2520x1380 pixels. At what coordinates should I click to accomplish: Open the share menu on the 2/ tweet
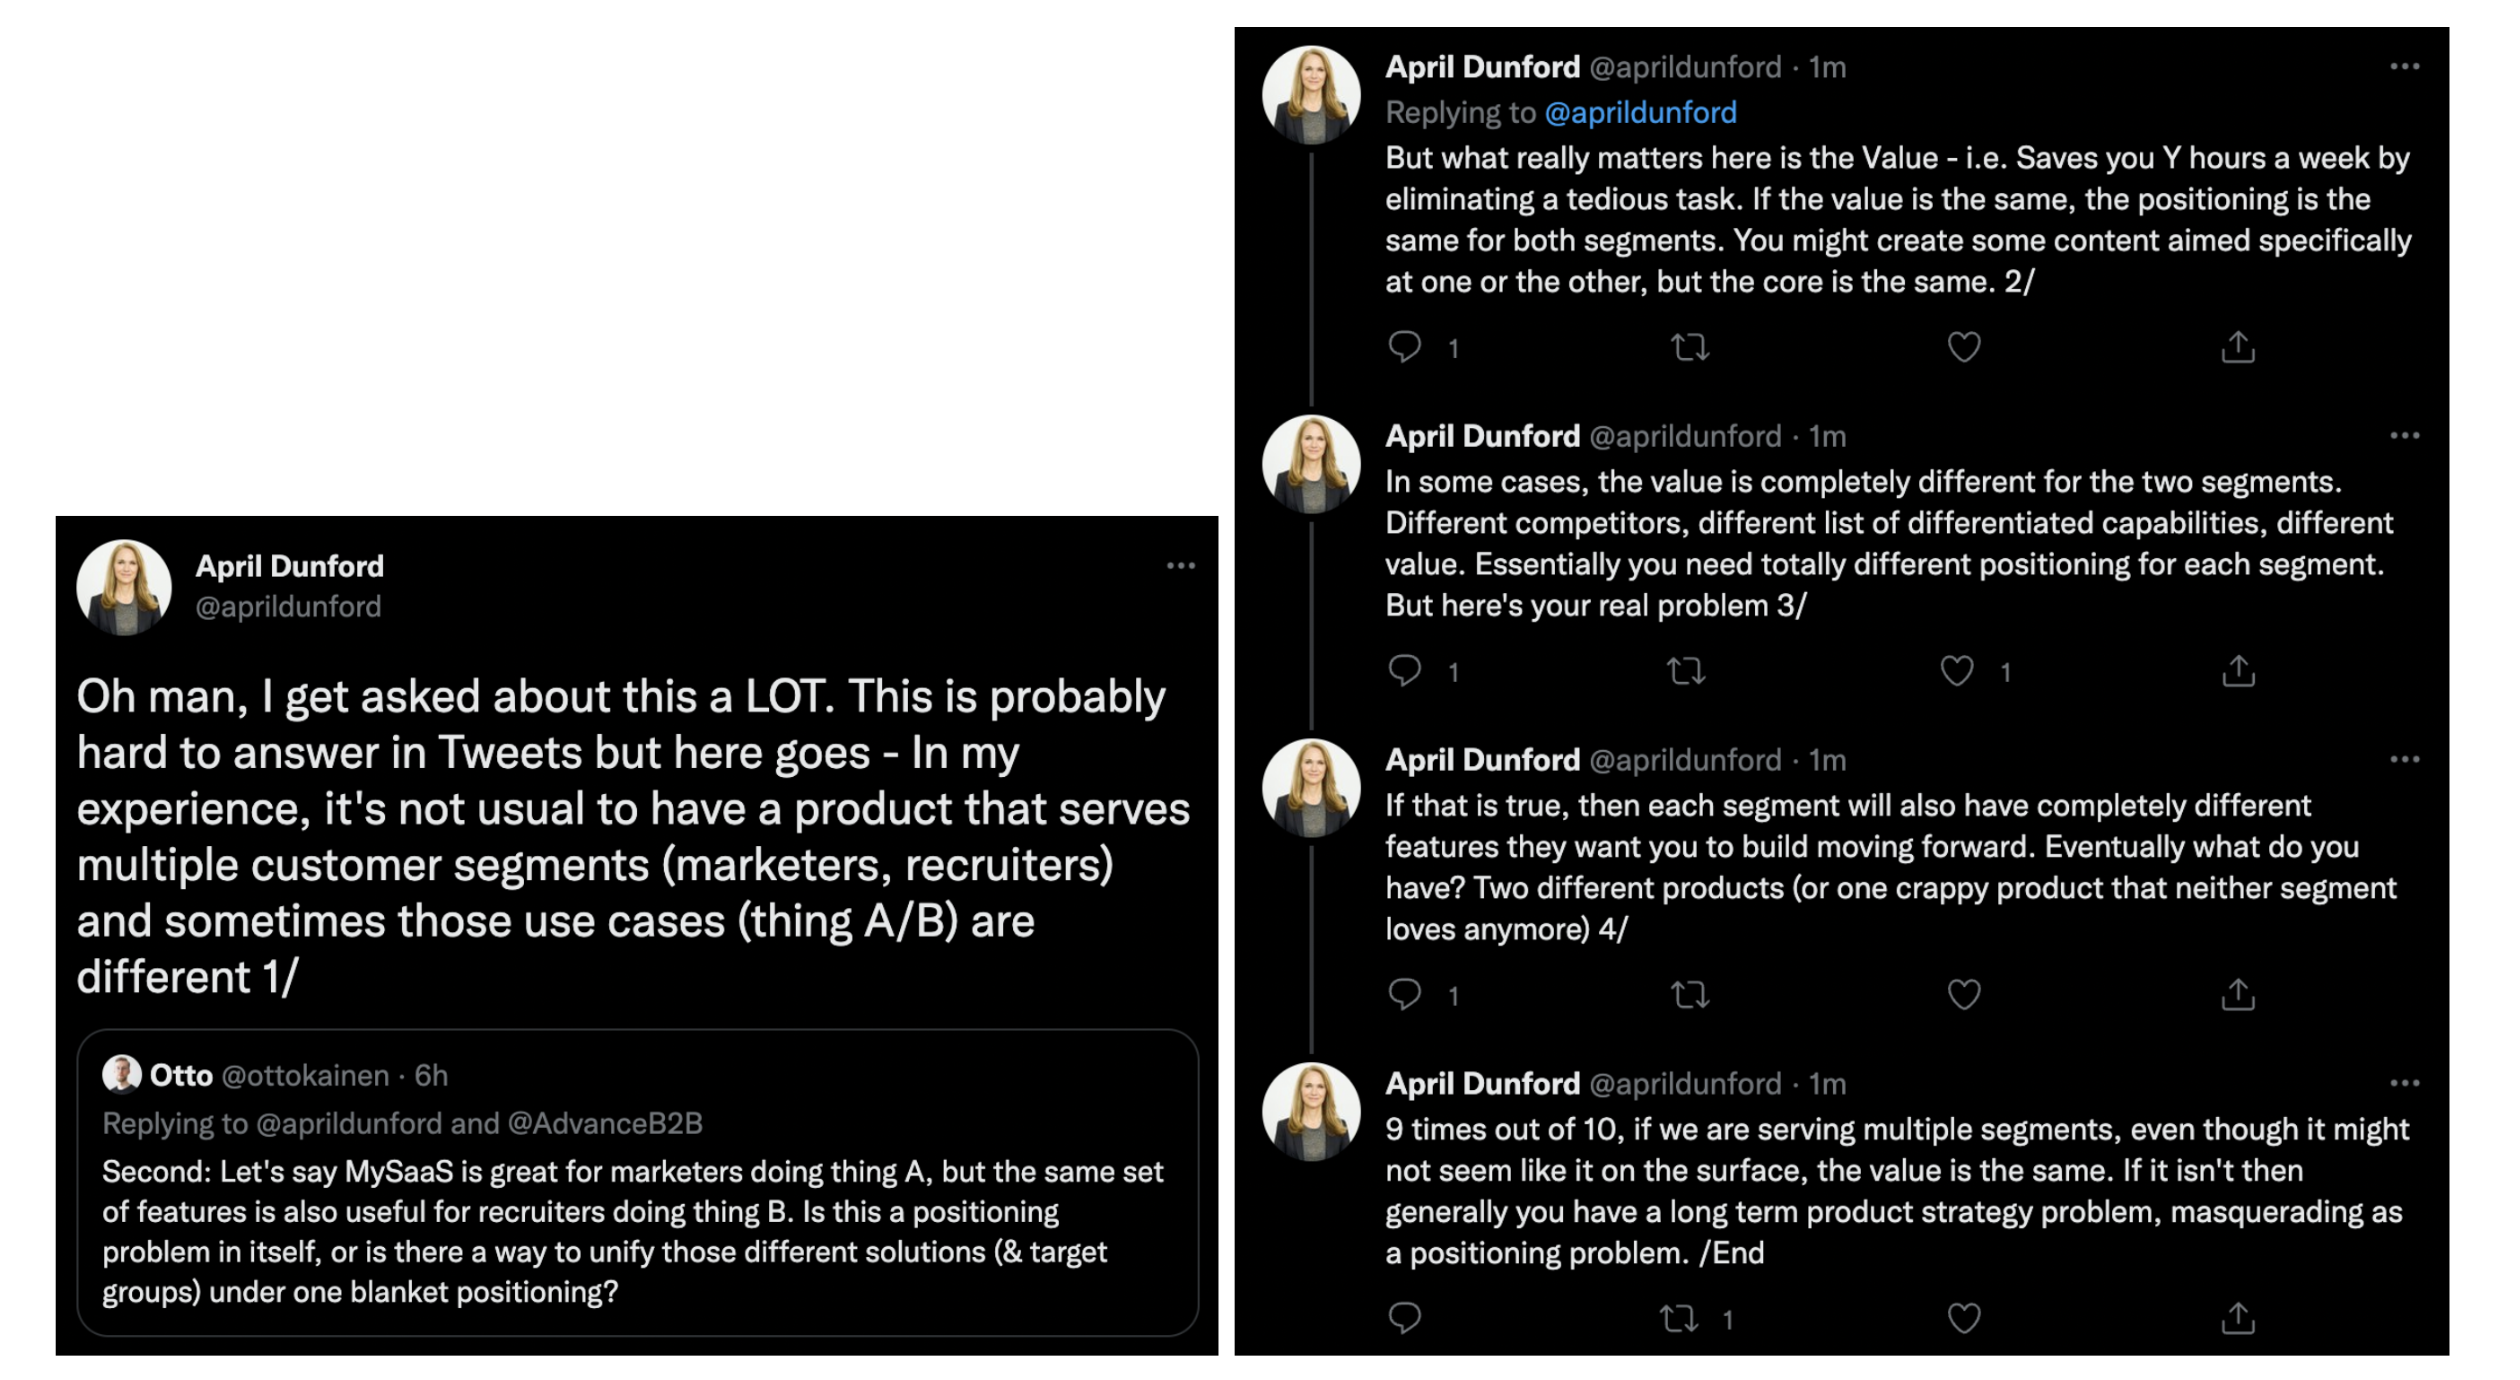[x=2240, y=346]
